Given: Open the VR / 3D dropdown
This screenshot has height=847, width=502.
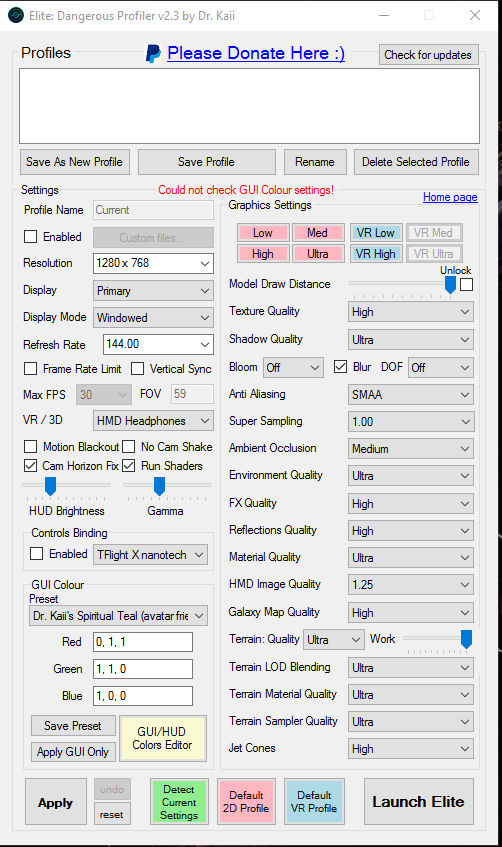Looking at the screenshot, I should tap(153, 421).
